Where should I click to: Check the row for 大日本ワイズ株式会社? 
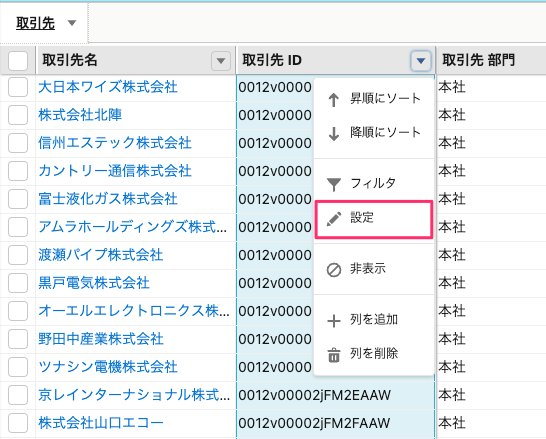pyautogui.click(x=18, y=87)
